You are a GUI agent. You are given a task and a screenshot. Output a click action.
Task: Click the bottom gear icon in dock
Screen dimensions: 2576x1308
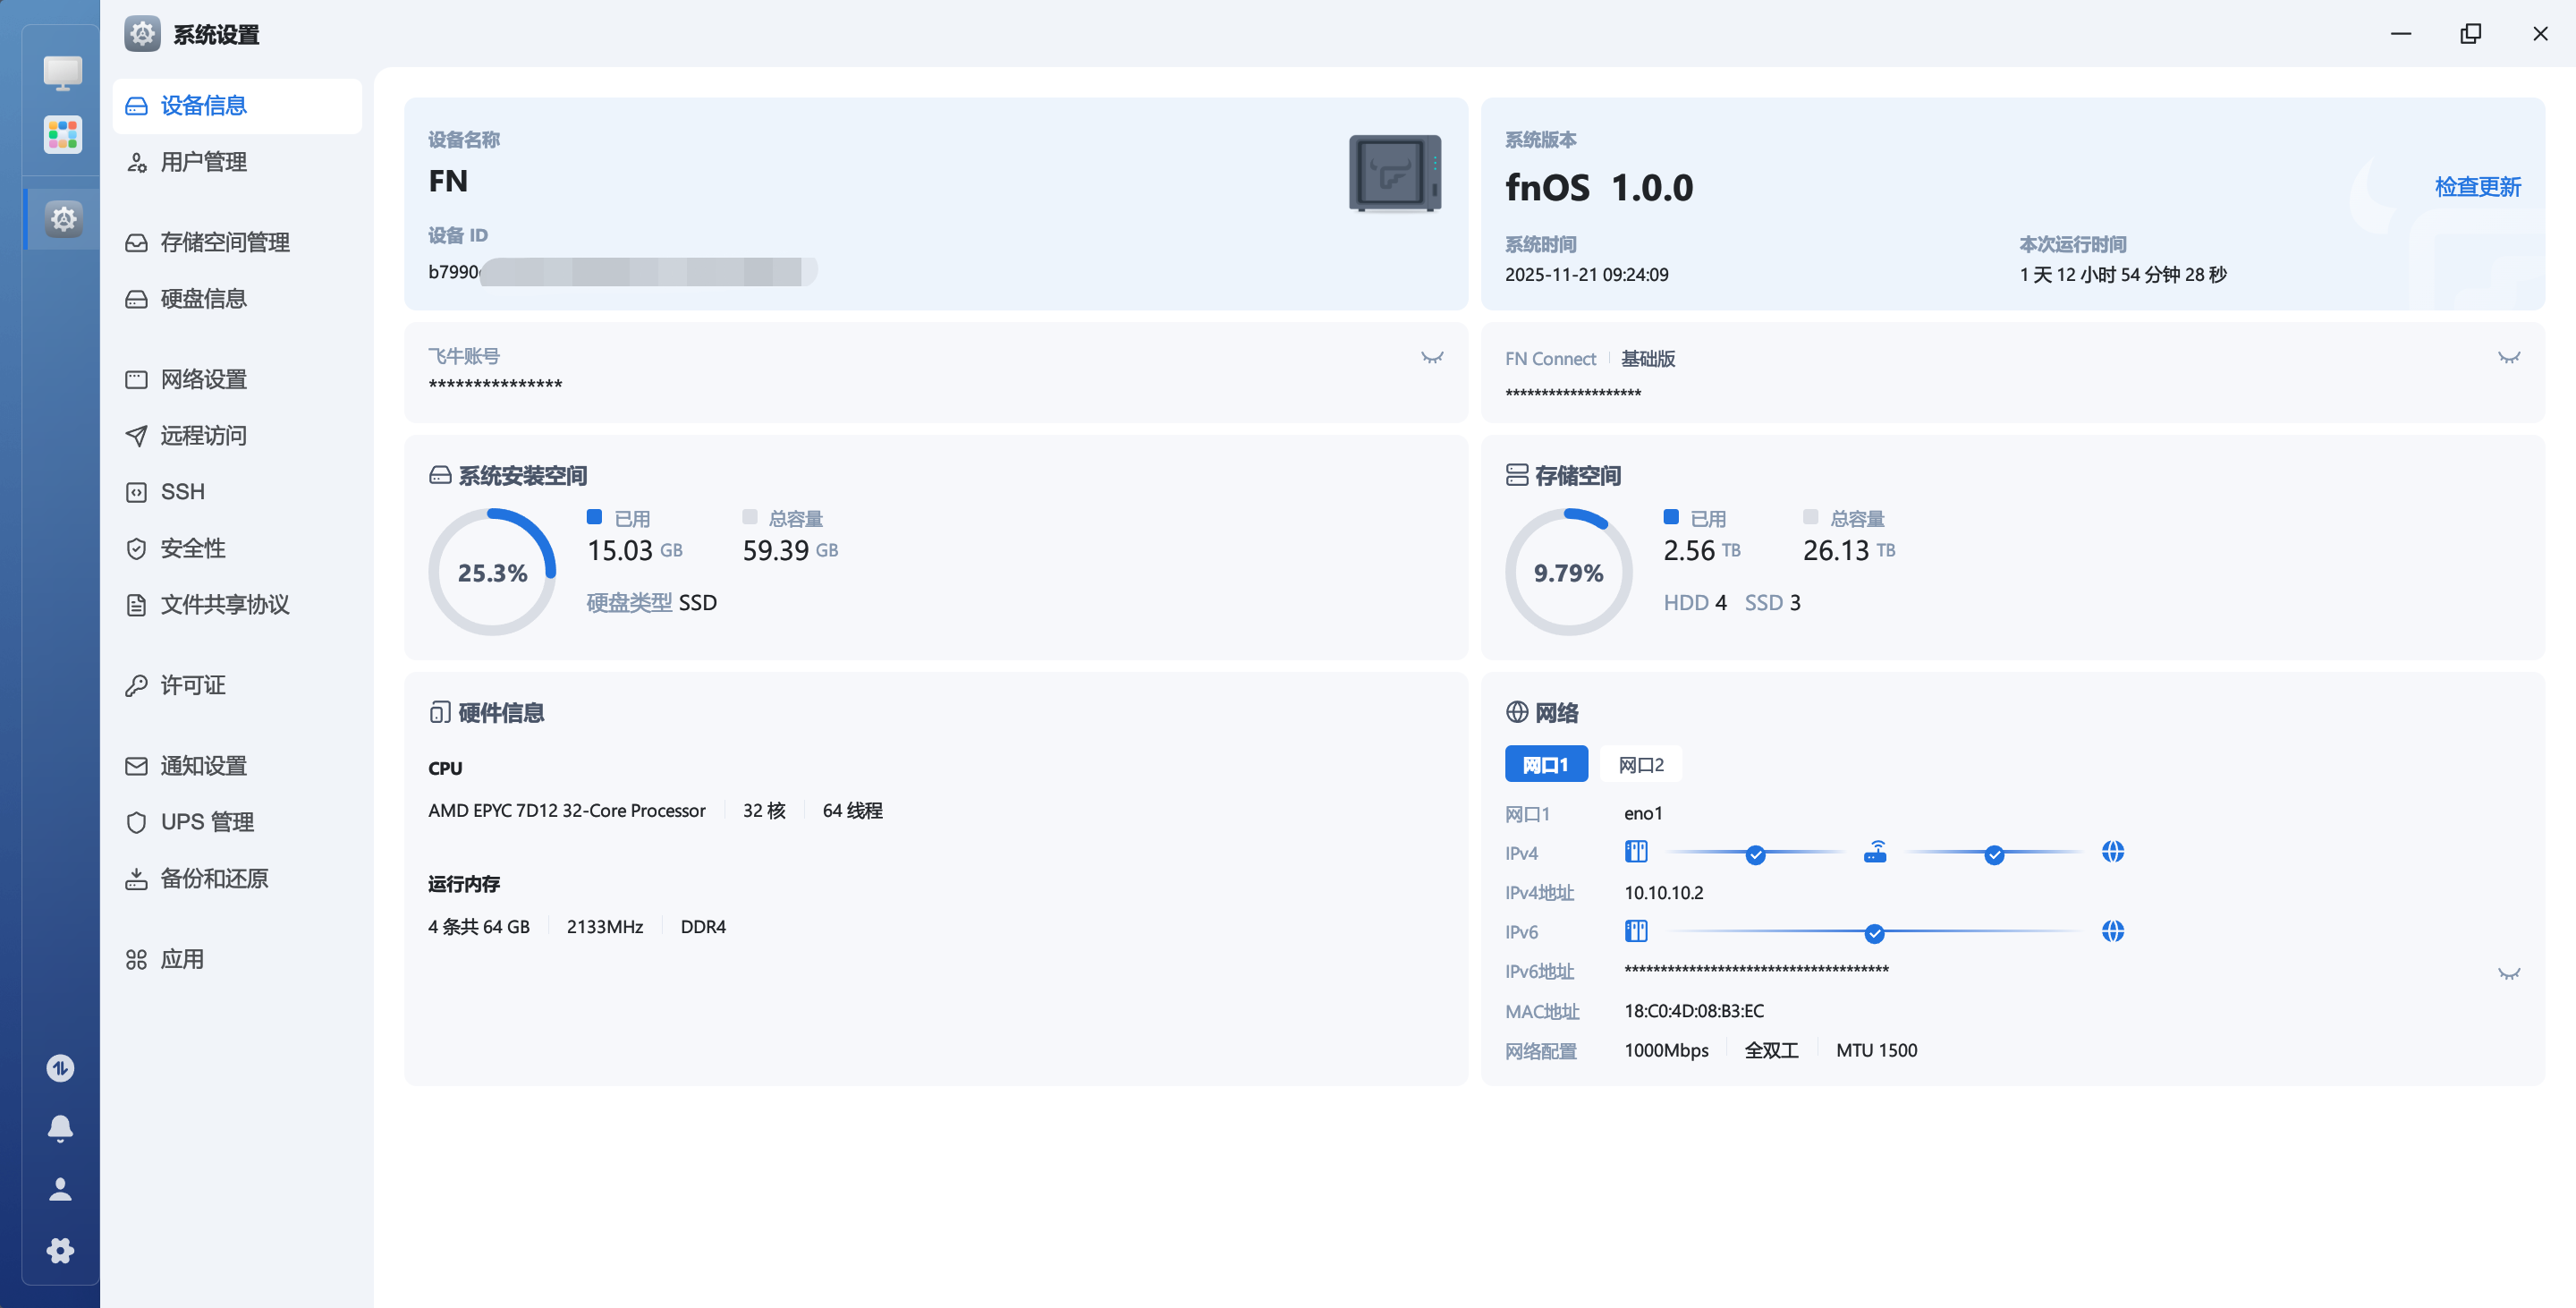[x=60, y=1250]
